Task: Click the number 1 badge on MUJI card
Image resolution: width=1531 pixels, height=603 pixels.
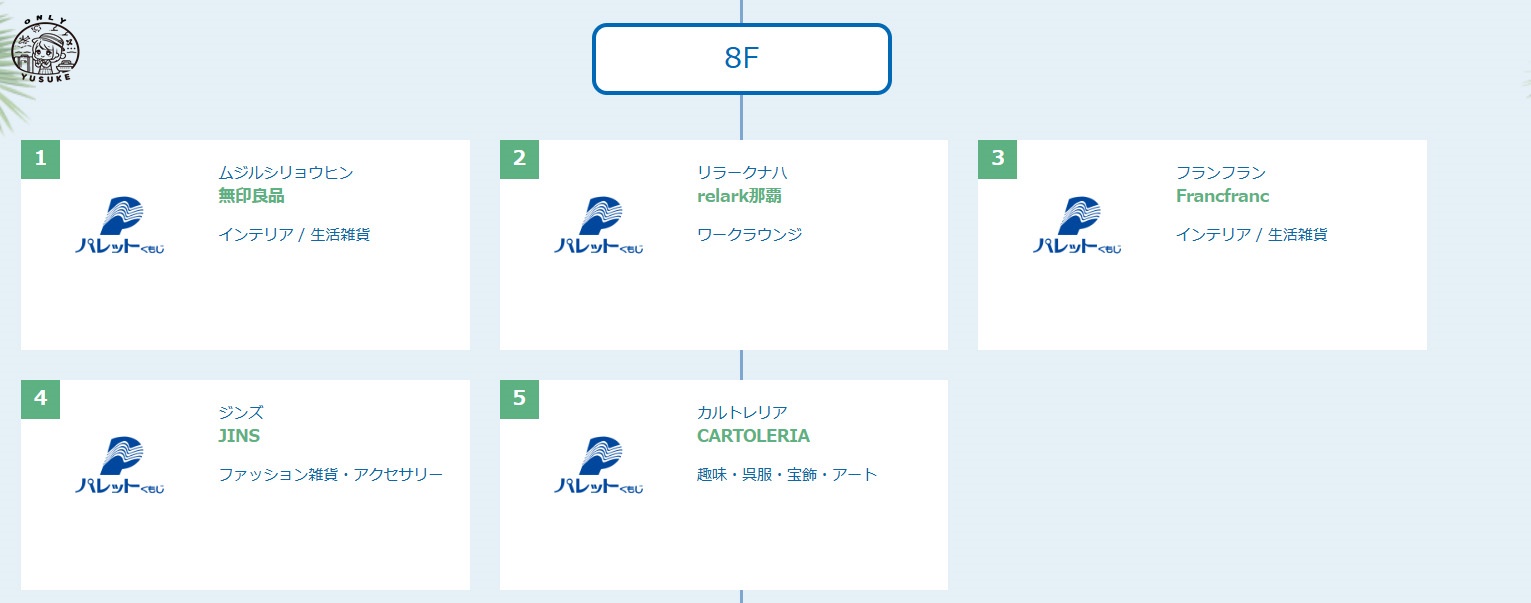Action: pyautogui.click(x=40, y=159)
